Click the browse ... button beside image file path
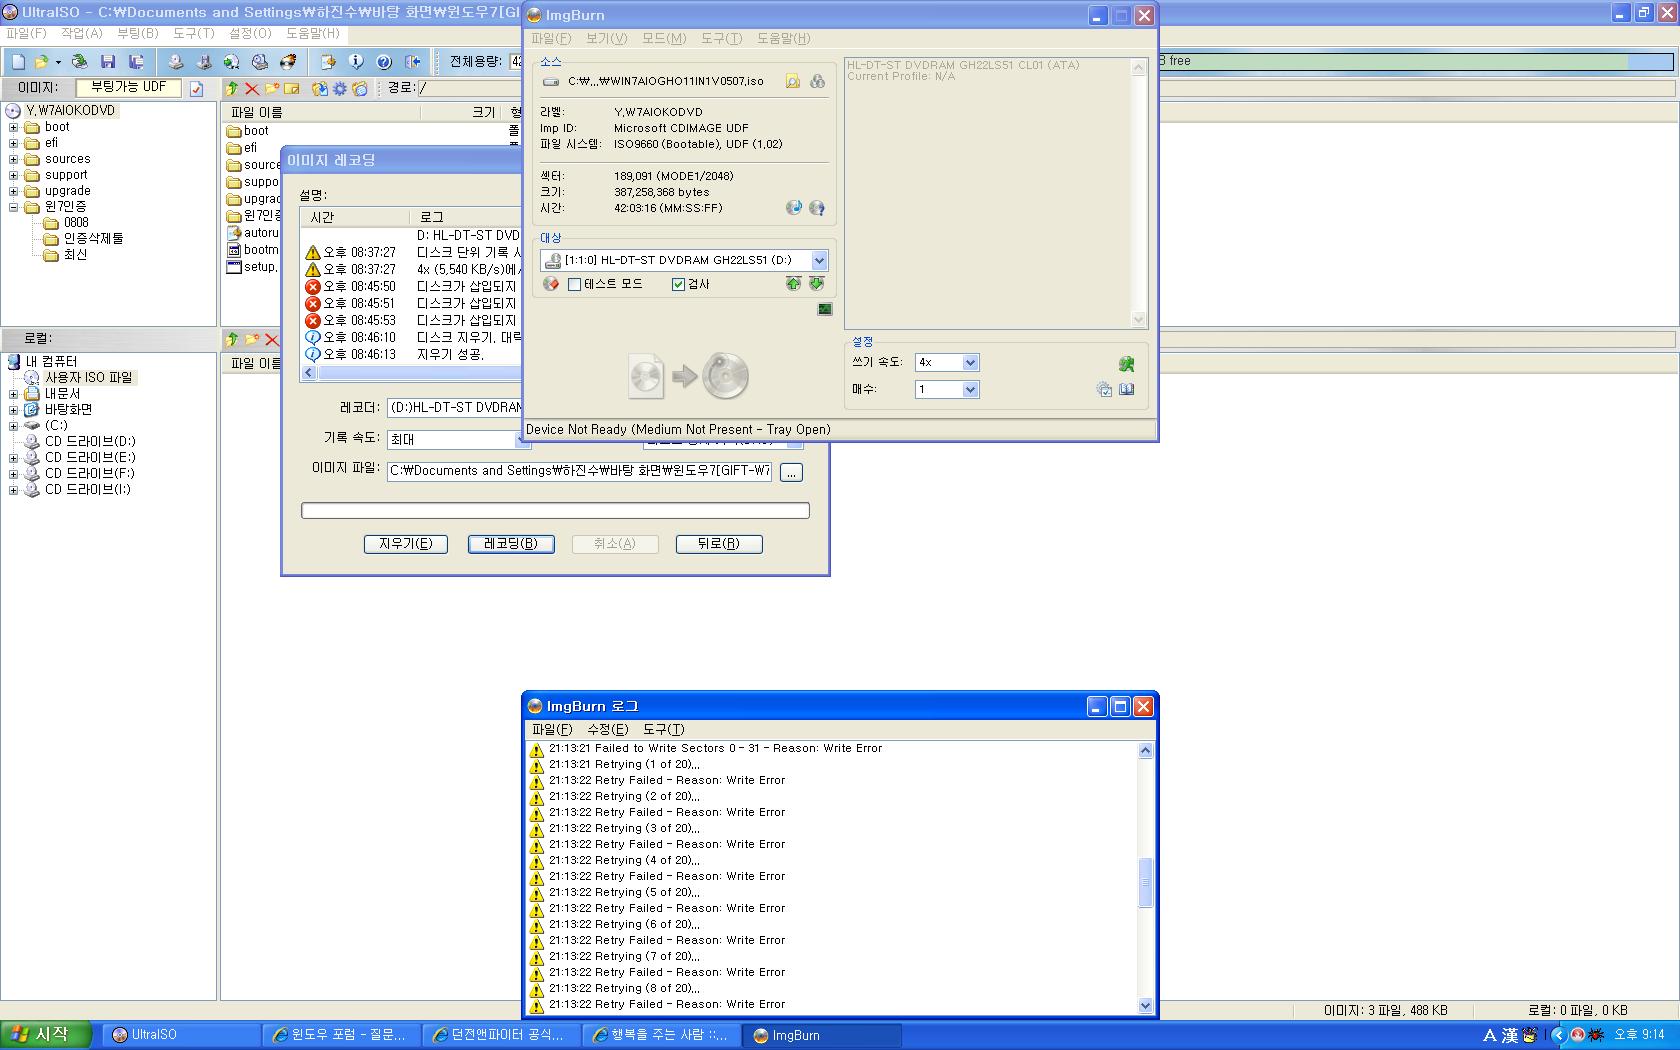 pyautogui.click(x=791, y=472)
